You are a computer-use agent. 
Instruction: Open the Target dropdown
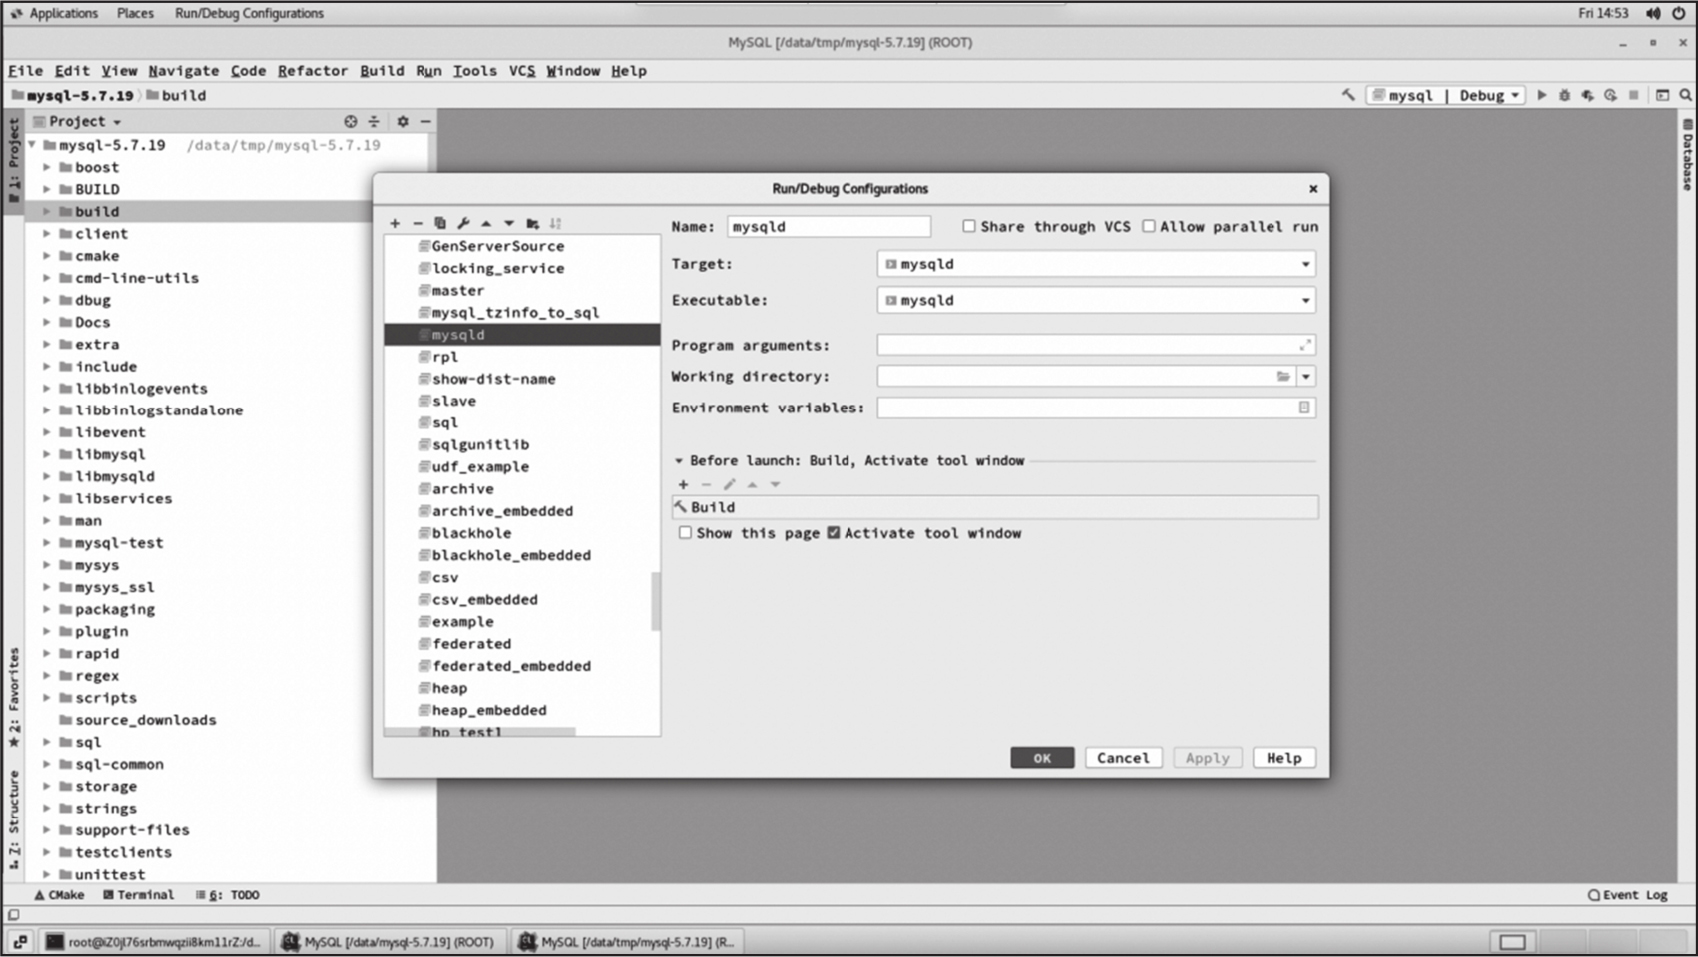click(x=1305, y=265)
